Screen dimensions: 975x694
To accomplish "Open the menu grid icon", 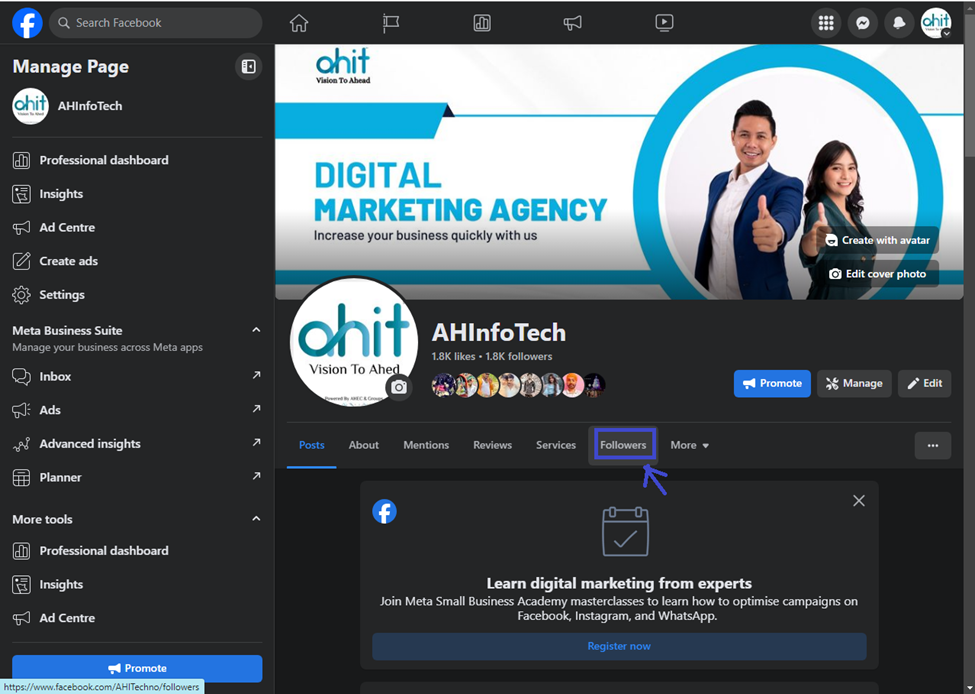I will [826, 23].
